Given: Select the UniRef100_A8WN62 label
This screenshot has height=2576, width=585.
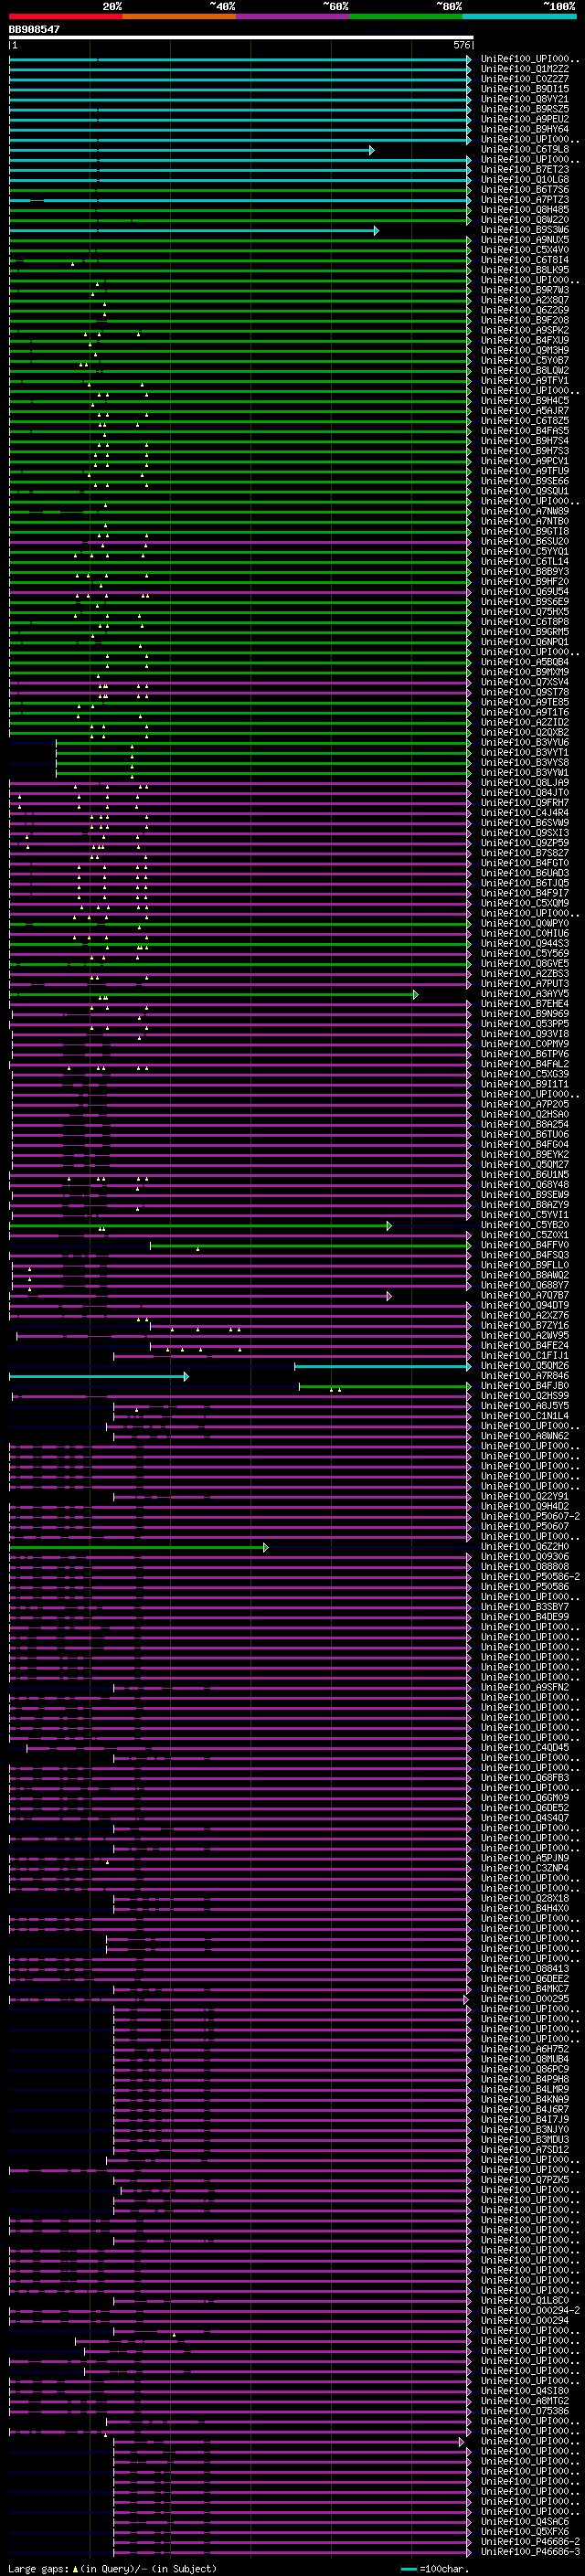Looking at the screenshot, I should [x=525, y=1436].
